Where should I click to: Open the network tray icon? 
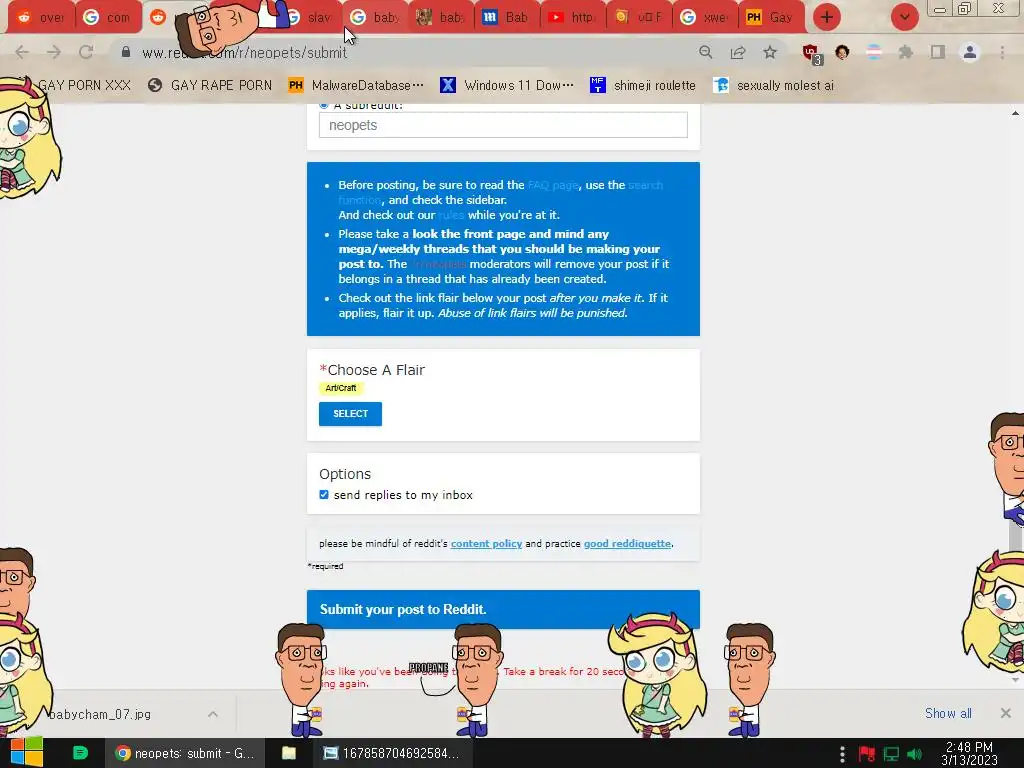tap(891, 754)
